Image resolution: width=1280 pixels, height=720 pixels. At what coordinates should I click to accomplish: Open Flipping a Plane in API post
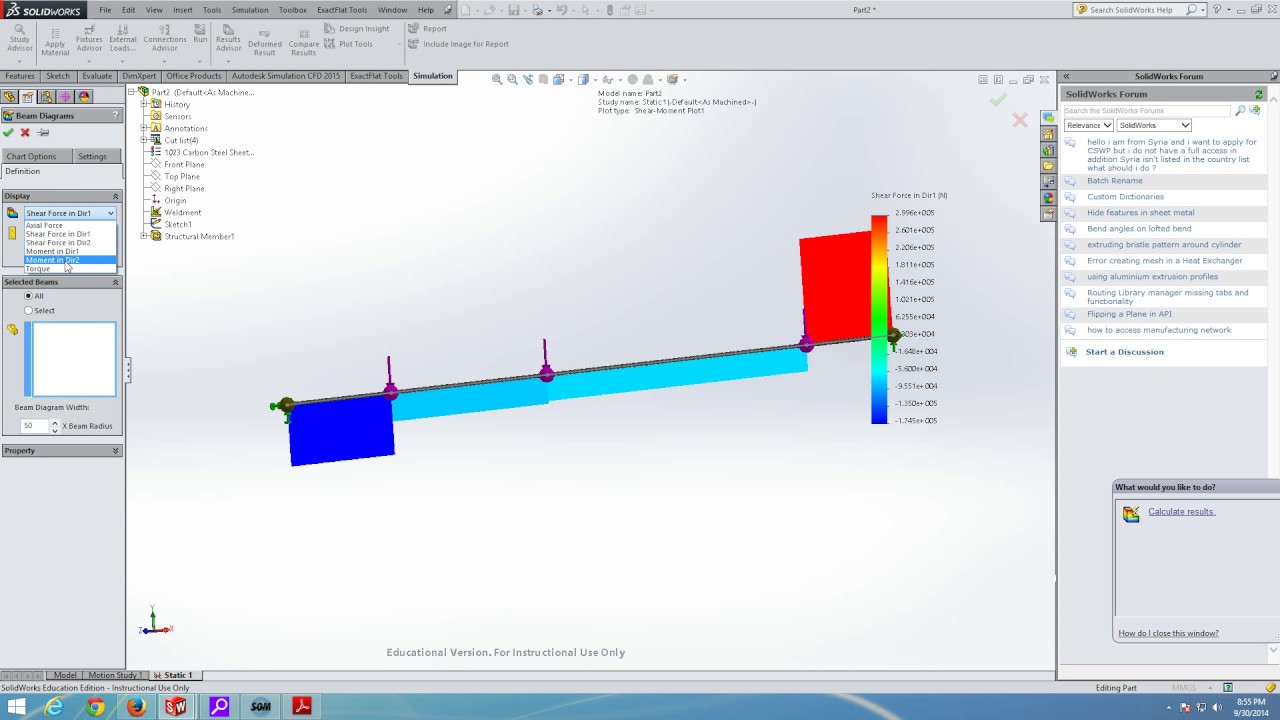pyautogui.click(x=1129, y=314)
